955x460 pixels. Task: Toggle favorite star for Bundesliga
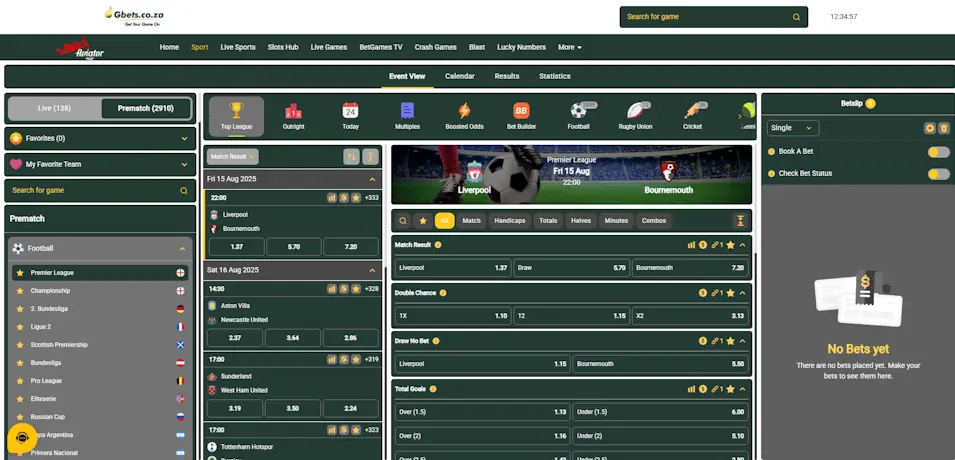coord(20,363)
